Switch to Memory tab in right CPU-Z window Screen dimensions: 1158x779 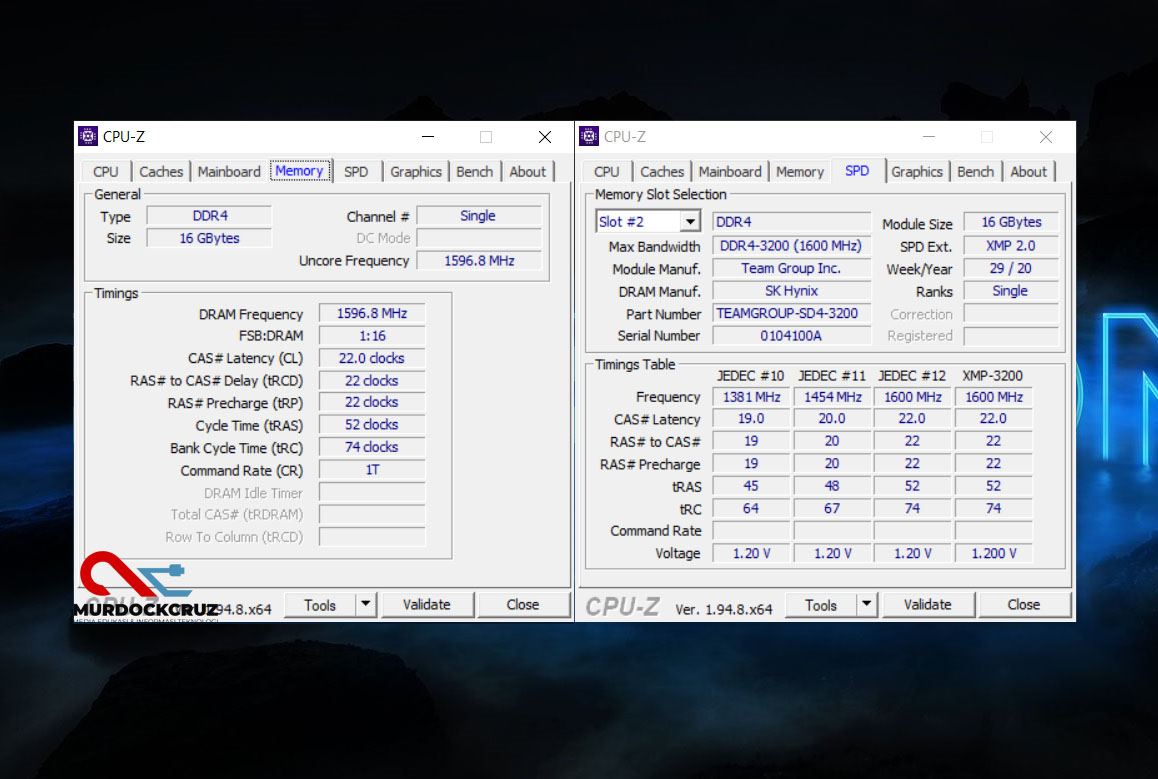[799, 171]
